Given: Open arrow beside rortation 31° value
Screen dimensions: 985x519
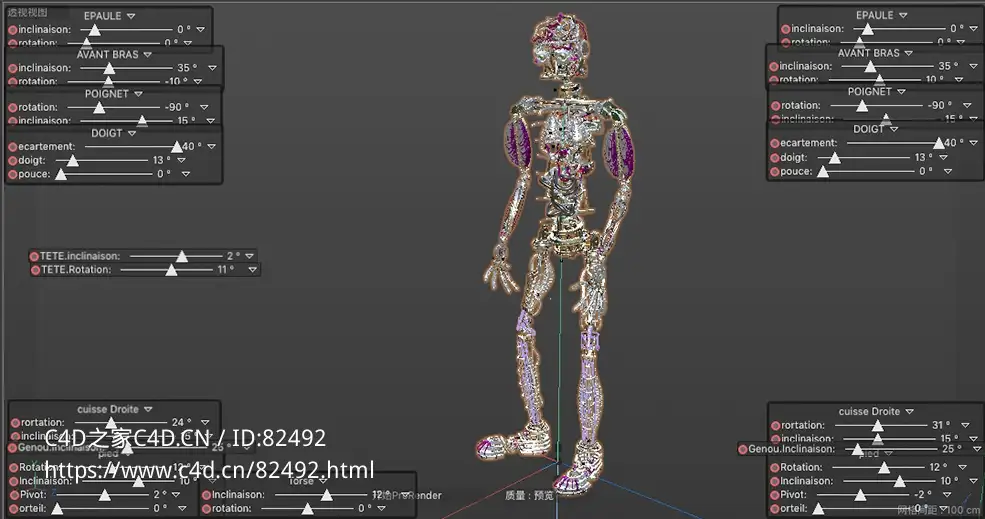Looking at the screenshot, I should pyautogui.click(x=966, y=425).
